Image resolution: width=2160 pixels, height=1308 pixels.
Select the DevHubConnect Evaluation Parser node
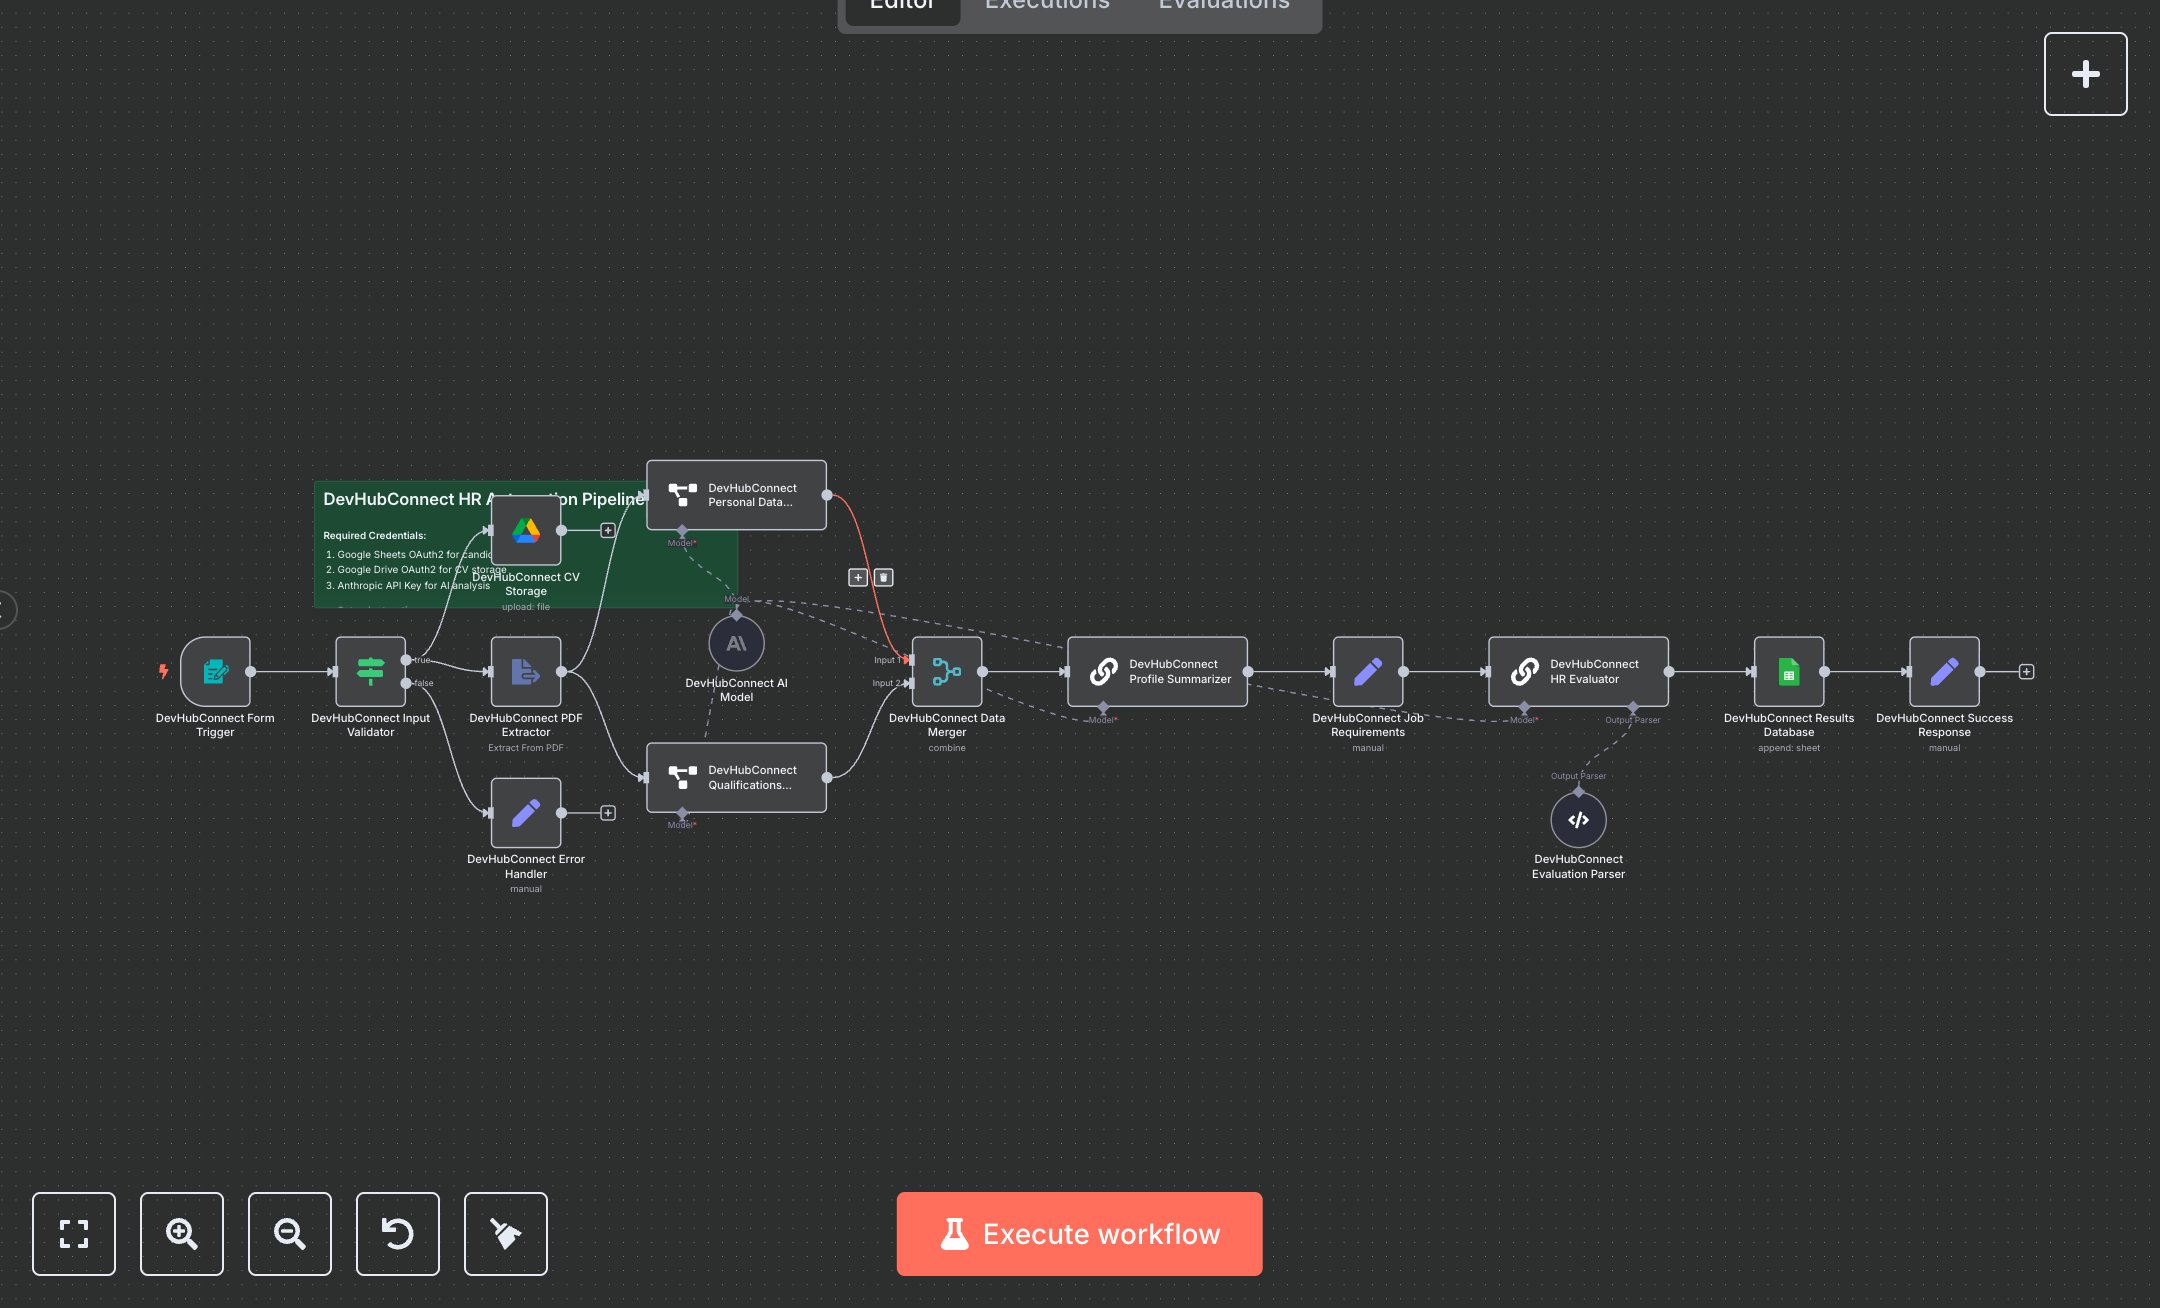point(1578,820)
